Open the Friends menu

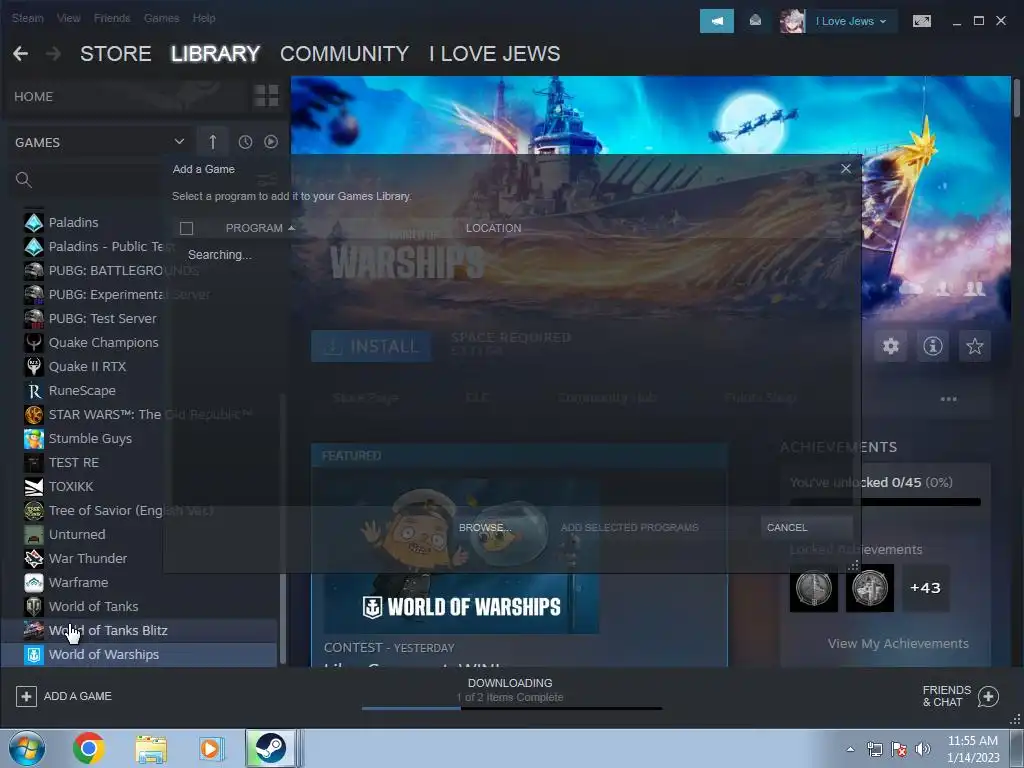tap(112, 18)
